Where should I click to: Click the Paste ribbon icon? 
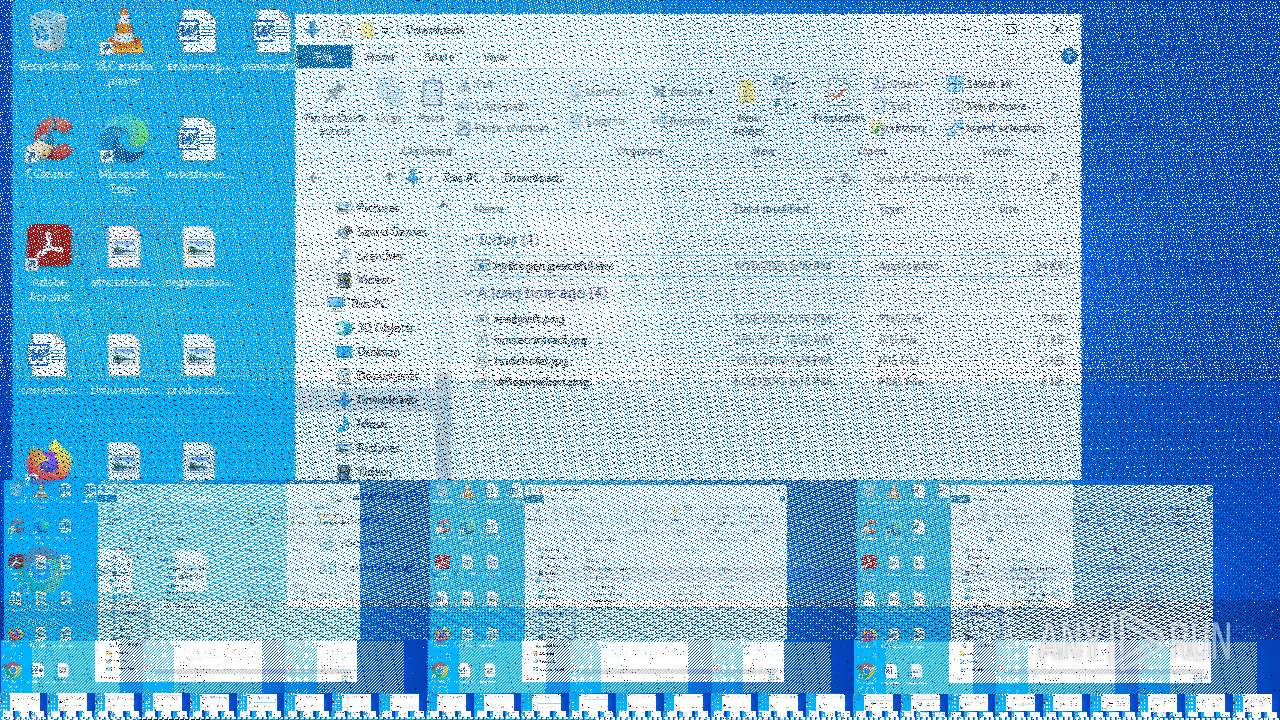431,103
